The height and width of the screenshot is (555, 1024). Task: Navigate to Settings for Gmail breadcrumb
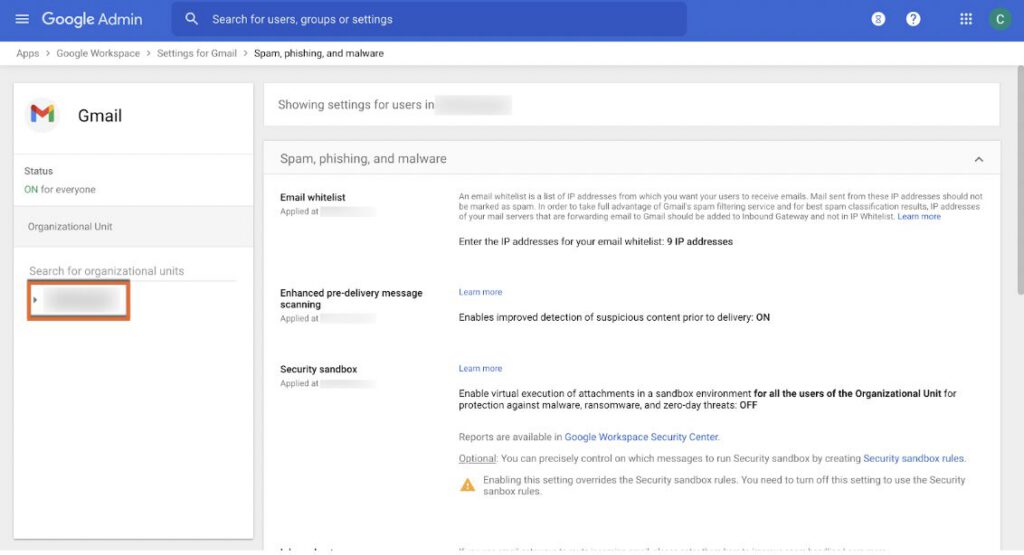196,53
